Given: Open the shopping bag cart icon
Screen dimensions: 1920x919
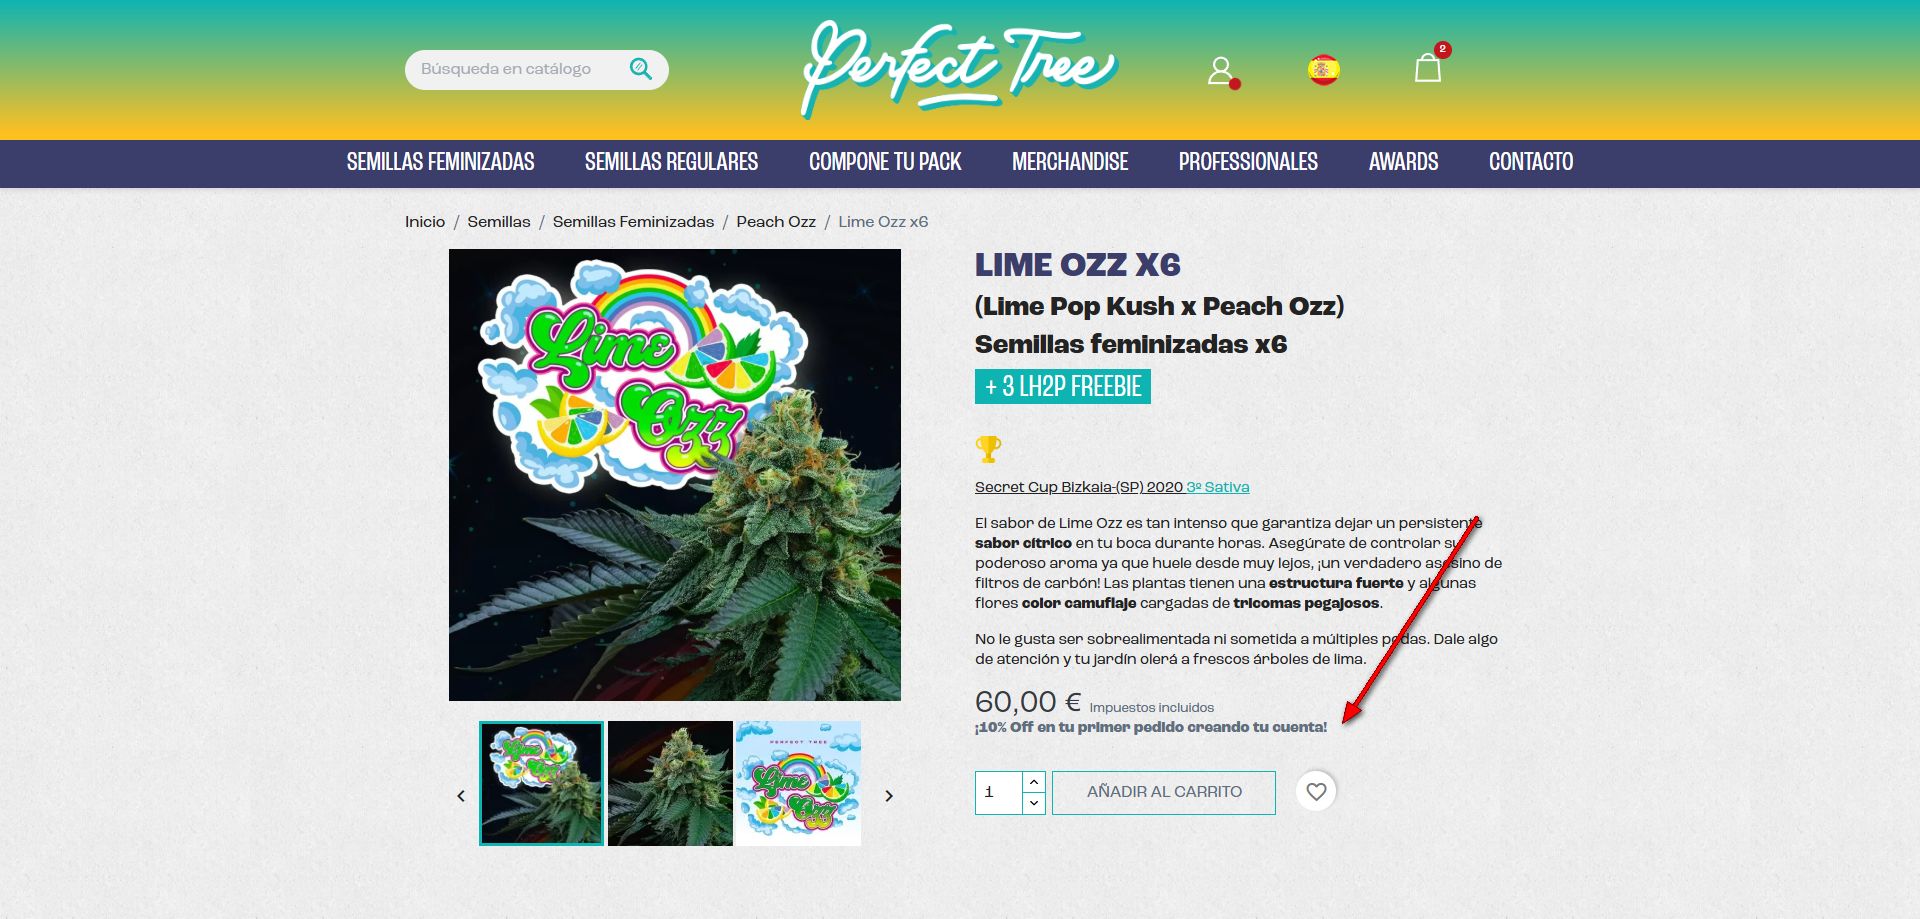Looking at the screenshot, I should coord(1428,66).
